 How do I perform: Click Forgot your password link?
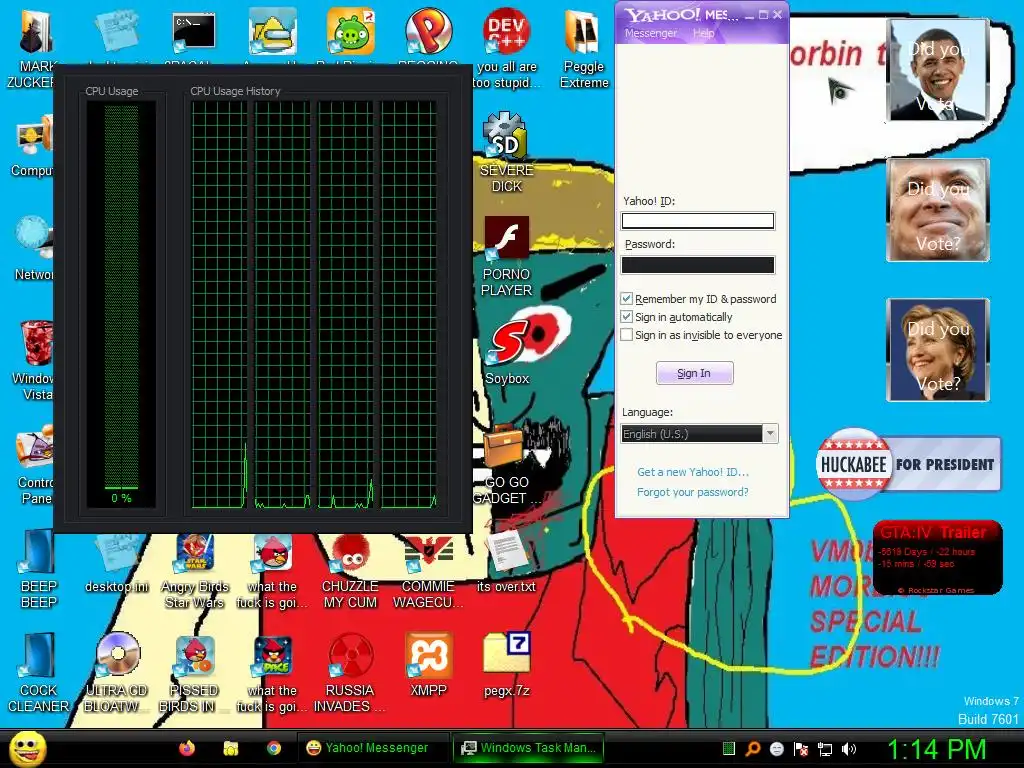tap(692, 492)
